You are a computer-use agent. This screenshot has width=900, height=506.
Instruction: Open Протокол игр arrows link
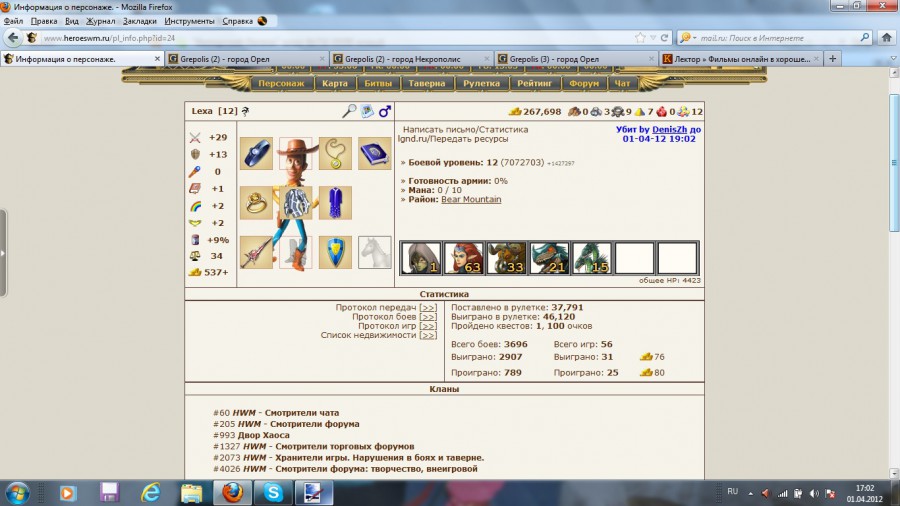428,326
